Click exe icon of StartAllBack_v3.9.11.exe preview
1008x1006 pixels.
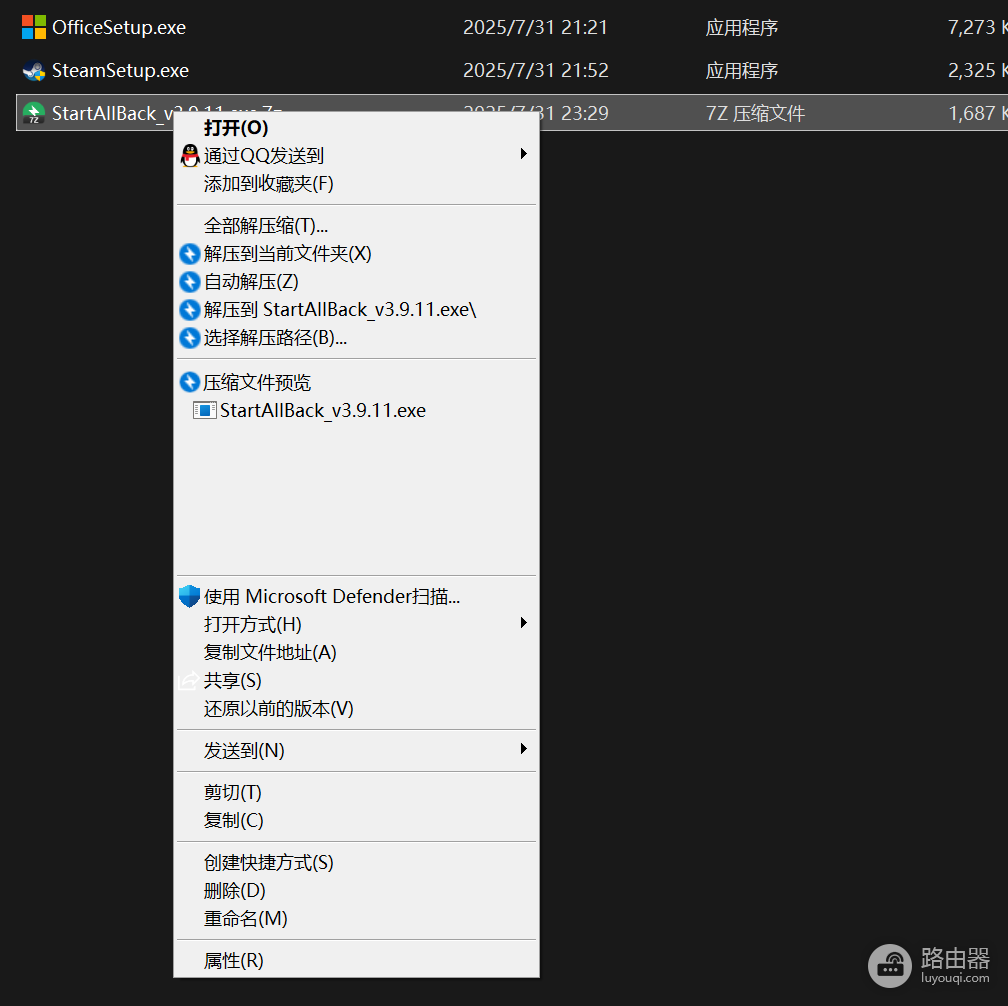coord(204,410)
